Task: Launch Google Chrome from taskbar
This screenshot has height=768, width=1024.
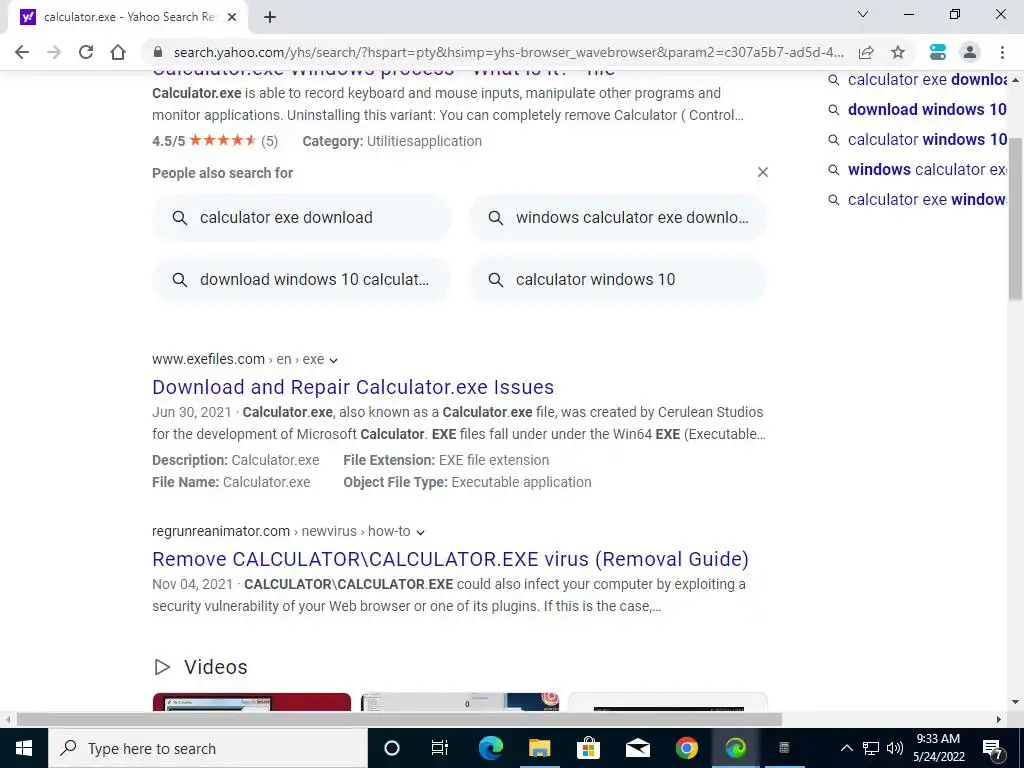Action: click(x=686, y=748)
